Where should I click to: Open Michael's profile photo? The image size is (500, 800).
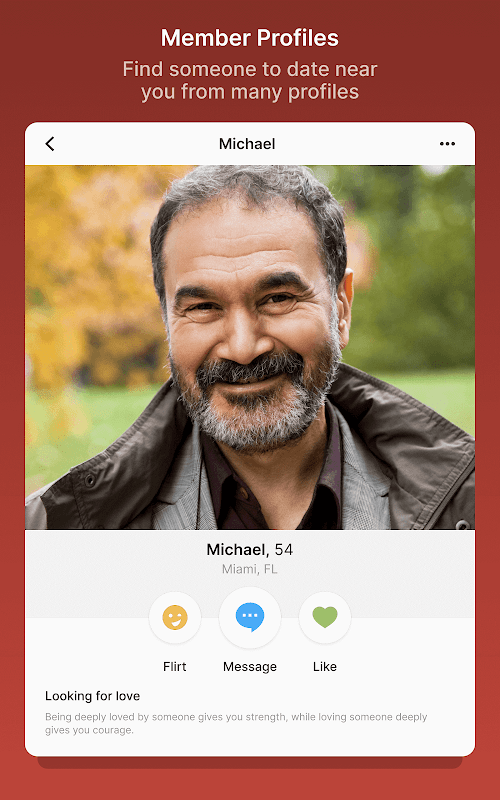pyautogui.click(x=250, y=347)
